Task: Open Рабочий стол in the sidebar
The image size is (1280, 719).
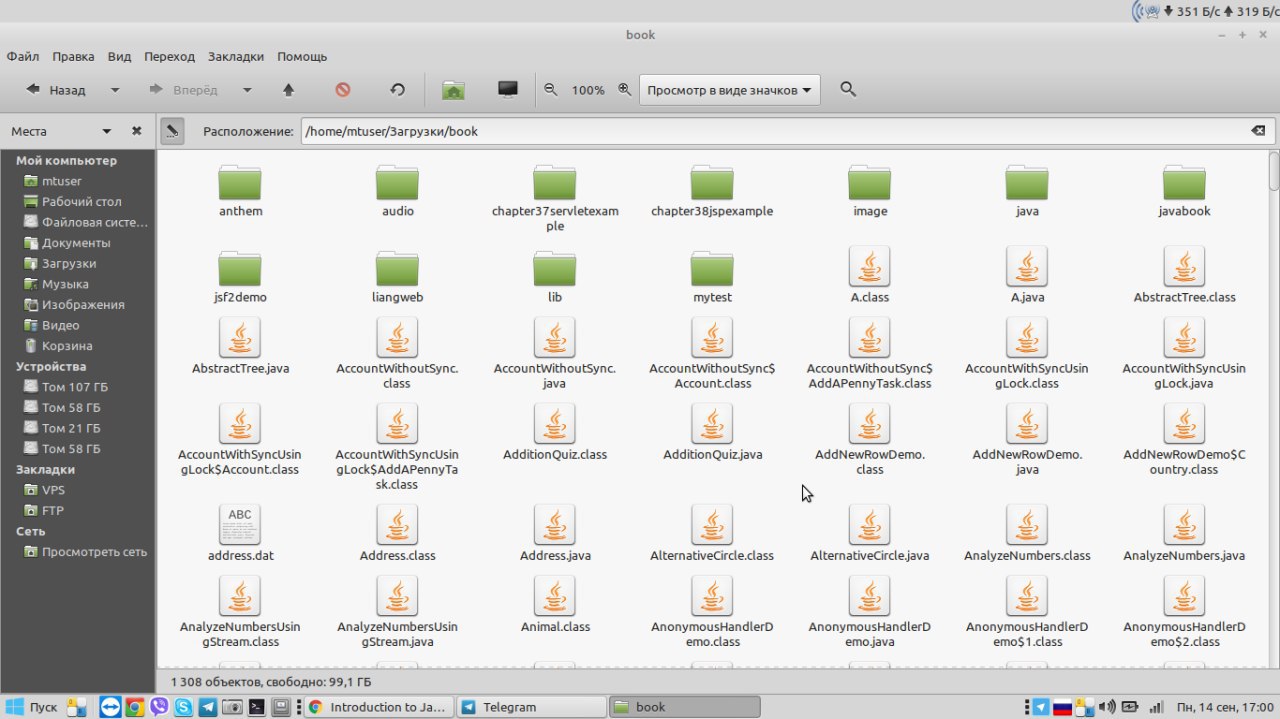Action: point(82,201)
